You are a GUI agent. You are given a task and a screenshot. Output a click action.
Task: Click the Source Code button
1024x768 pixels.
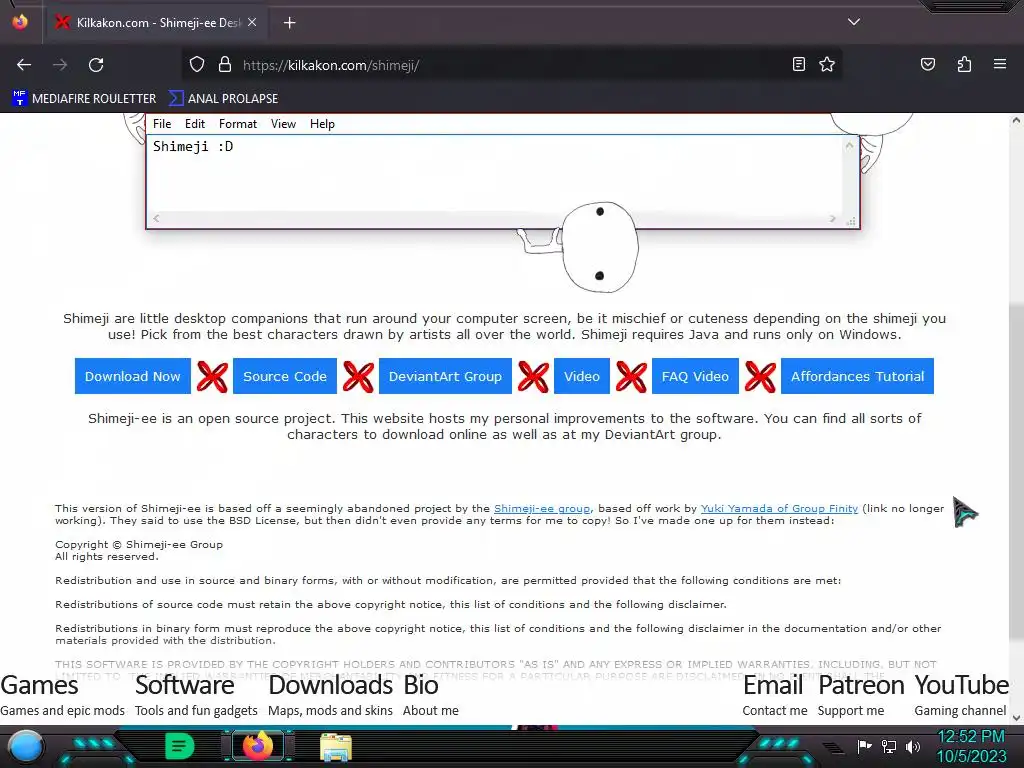click(285, 376)
